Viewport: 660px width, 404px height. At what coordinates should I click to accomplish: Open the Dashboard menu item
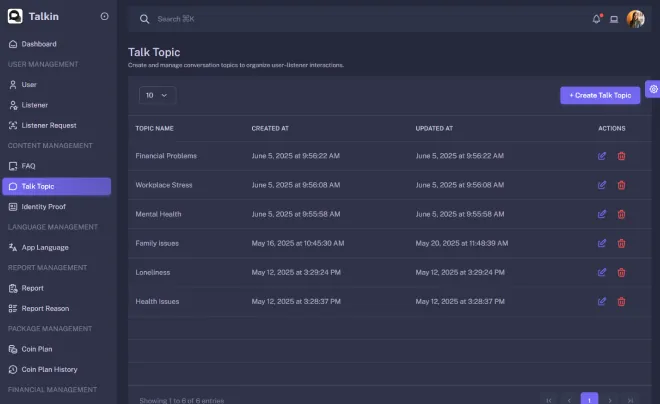pyautogui.click(x=56, y=44)
